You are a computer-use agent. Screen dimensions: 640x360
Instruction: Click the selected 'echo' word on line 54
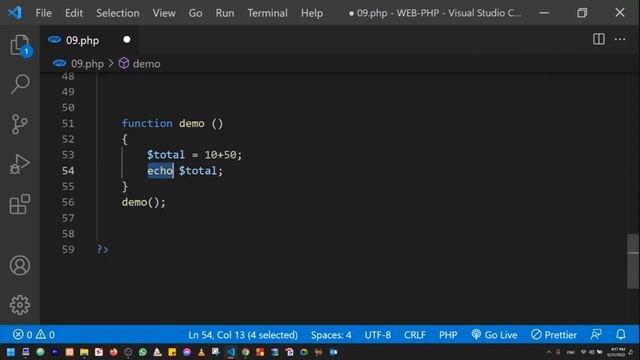click(160, 171)
